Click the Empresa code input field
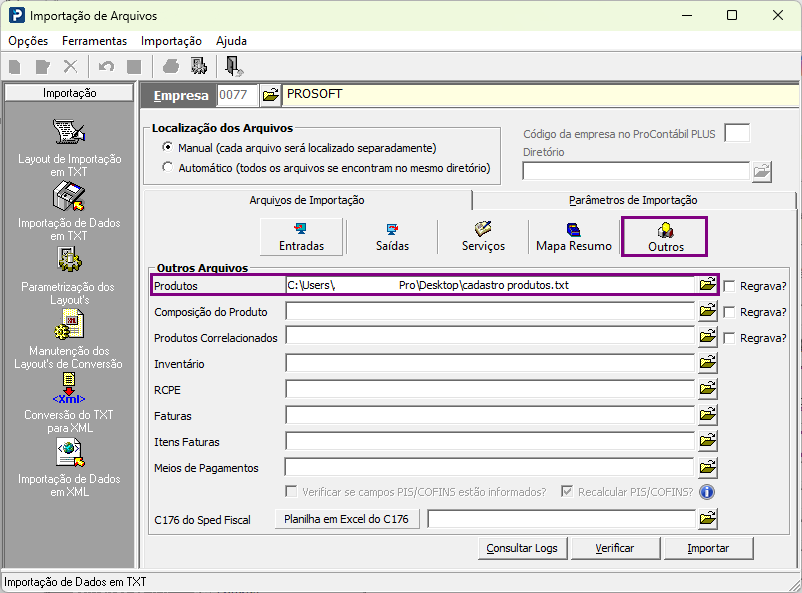Screen dimensions: 802x593 (236, 95)
